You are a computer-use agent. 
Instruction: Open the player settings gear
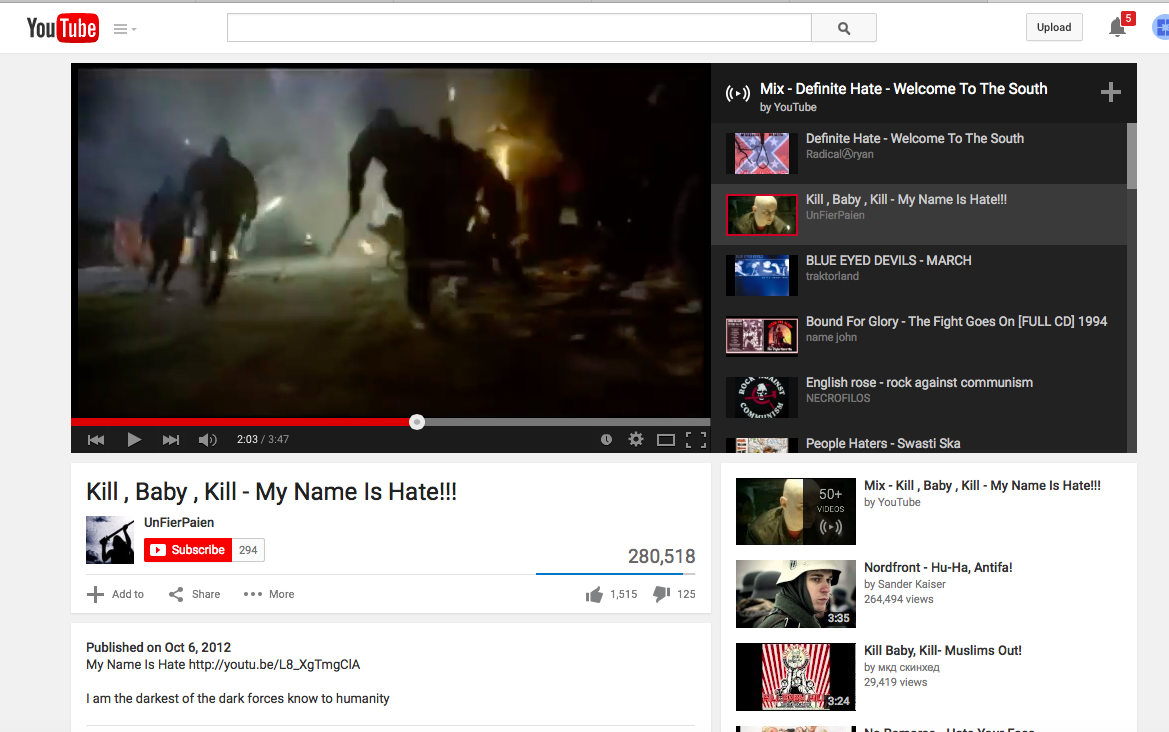635,439
